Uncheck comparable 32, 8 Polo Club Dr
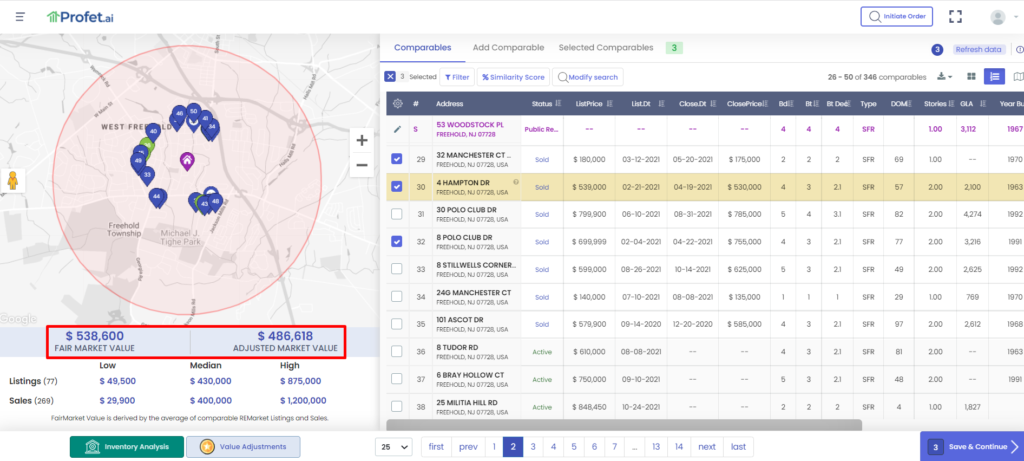This screenshot has height=461, width=1024. 396,242
